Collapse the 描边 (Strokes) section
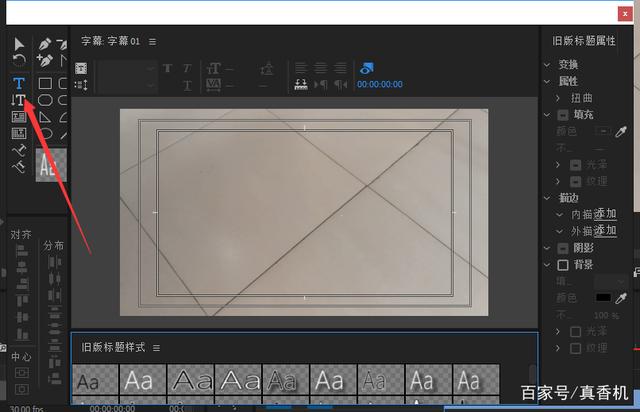The image size is (640, 412). [547, 197]
